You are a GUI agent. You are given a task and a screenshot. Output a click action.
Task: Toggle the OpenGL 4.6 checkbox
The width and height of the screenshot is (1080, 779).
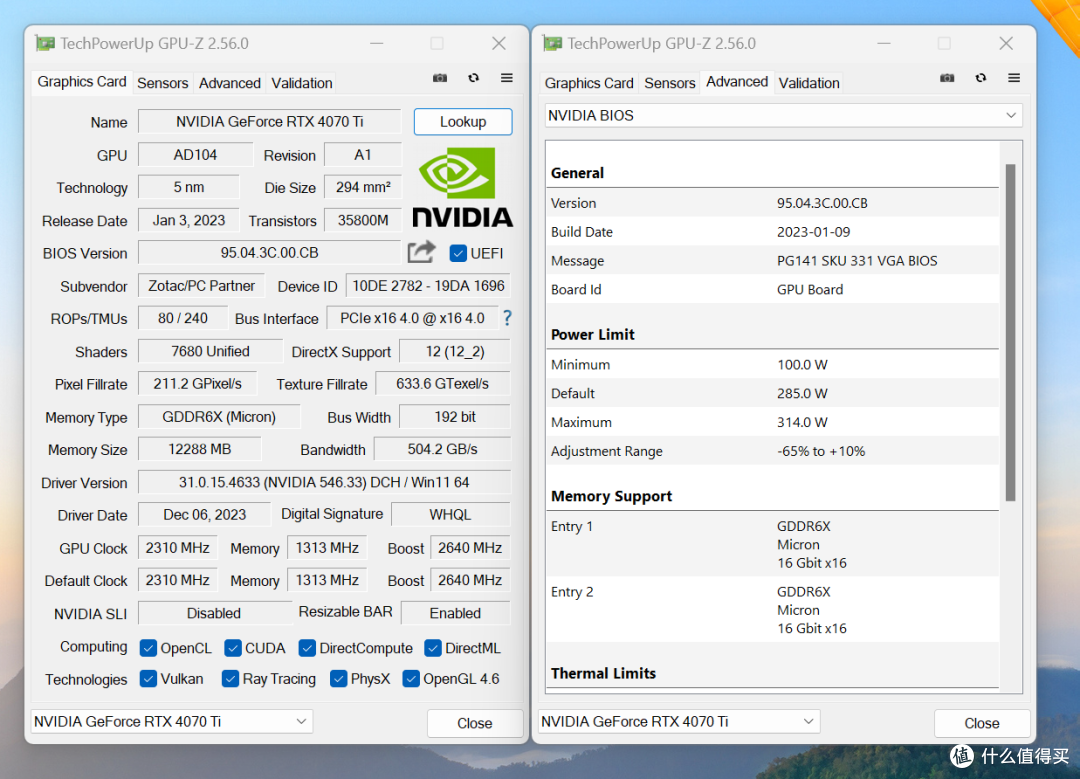click(411, 678)
